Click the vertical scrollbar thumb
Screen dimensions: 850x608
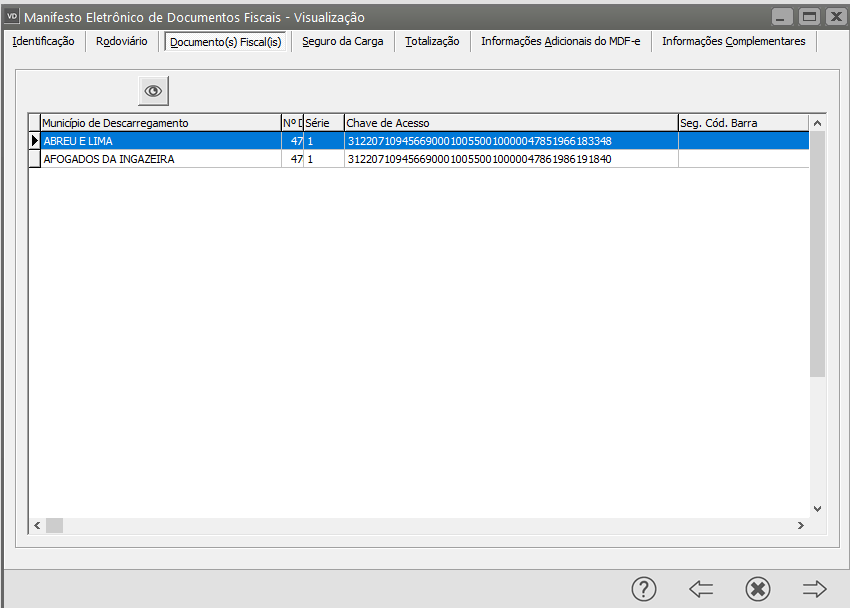click(817, 254)
